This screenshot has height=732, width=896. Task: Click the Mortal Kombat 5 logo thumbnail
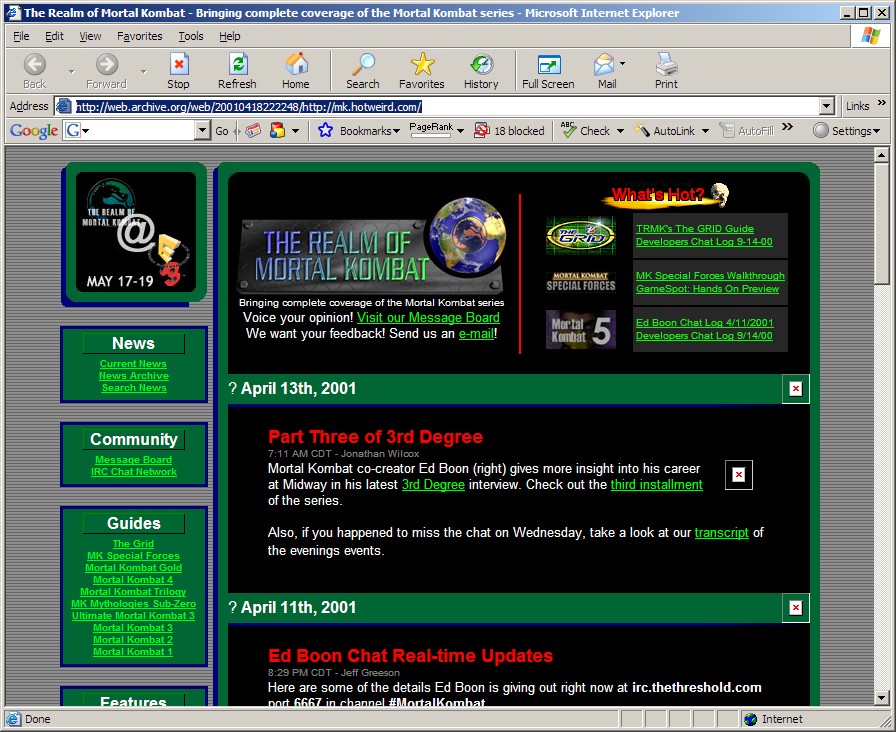[x=581, y=329]
